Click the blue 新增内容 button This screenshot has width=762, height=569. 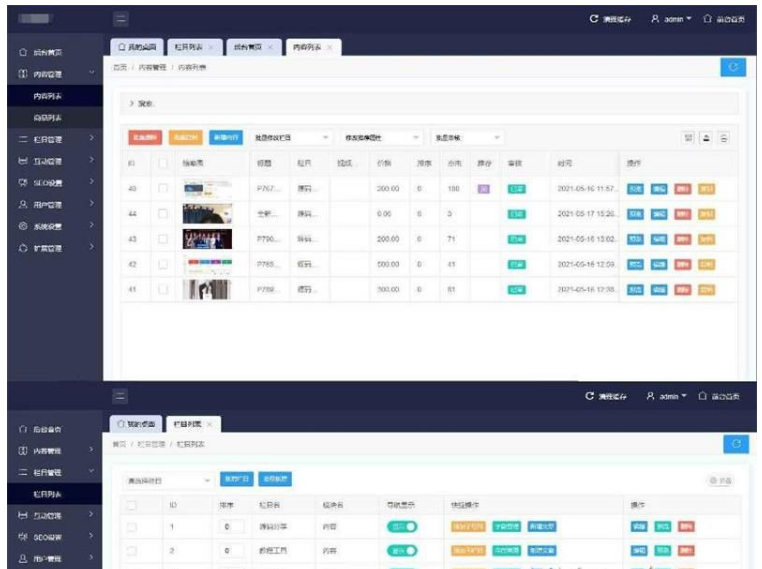tap(225, 137)
